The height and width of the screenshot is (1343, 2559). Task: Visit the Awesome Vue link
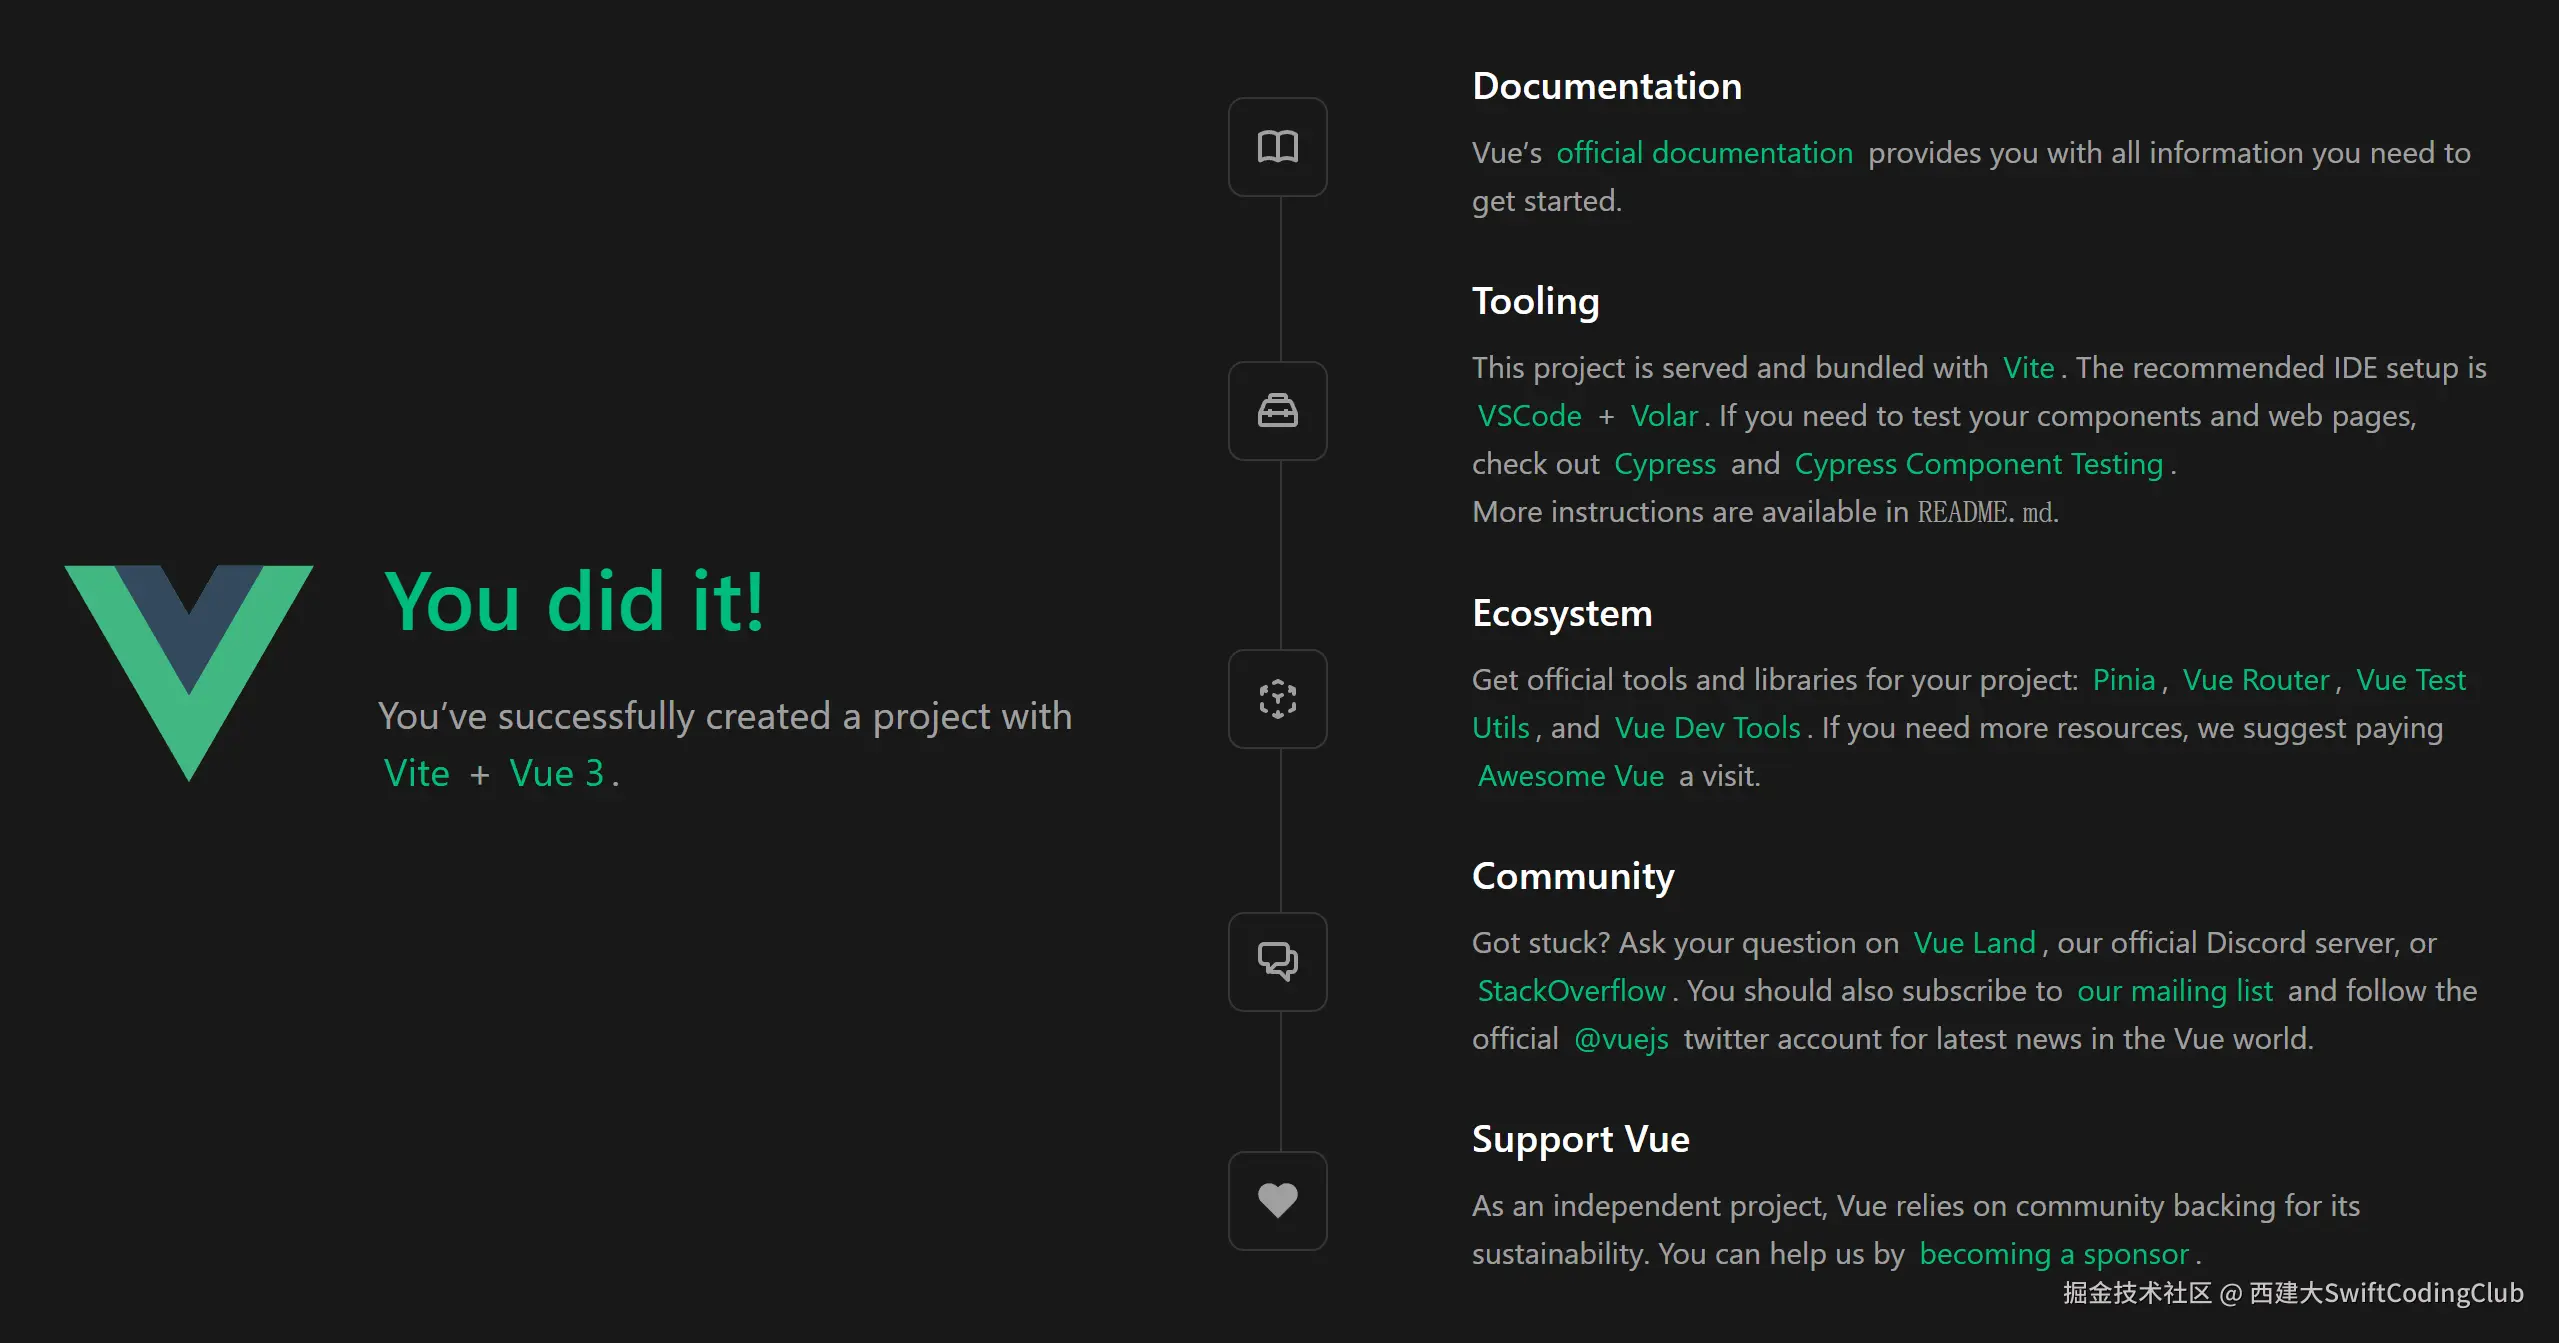1570,776
